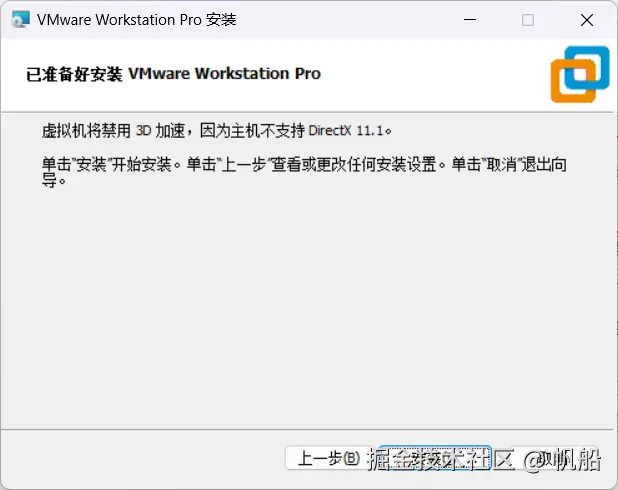Click the installer icon in the title bar
The image size is (618, 490).
(x=20, y=19)
